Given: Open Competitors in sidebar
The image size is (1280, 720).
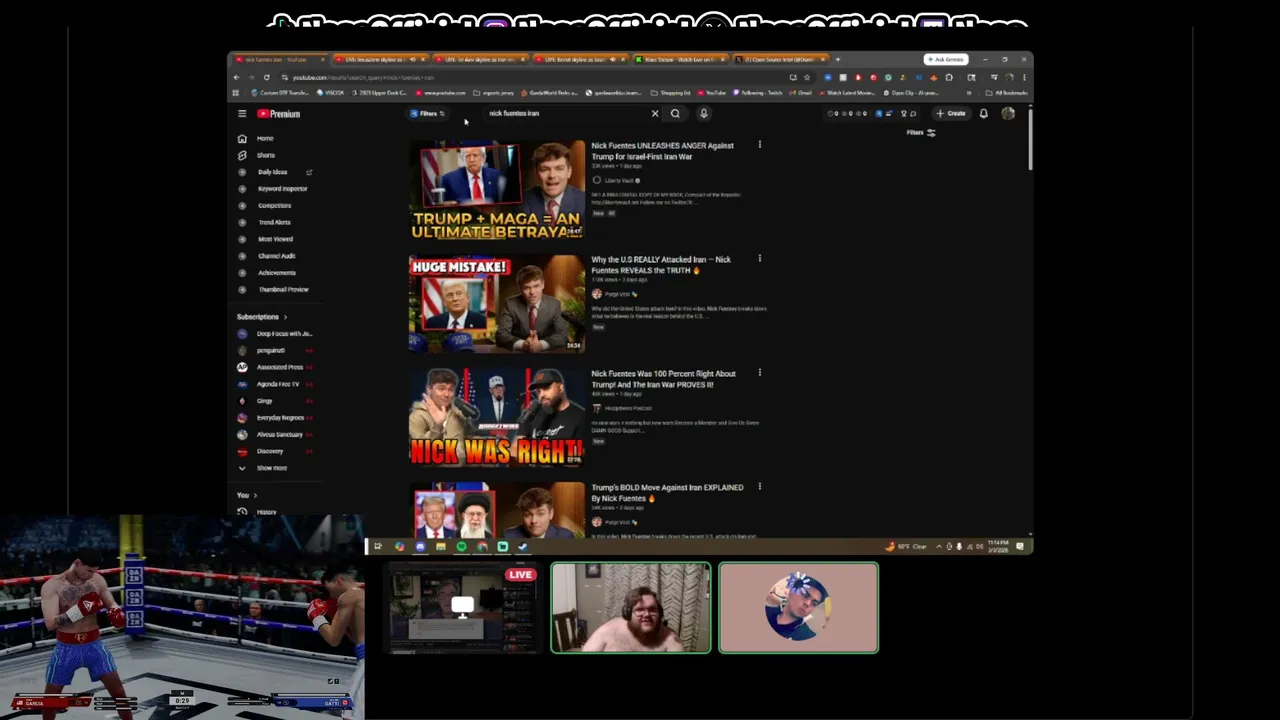Looking at the screenshot, I should click(277, 205).
